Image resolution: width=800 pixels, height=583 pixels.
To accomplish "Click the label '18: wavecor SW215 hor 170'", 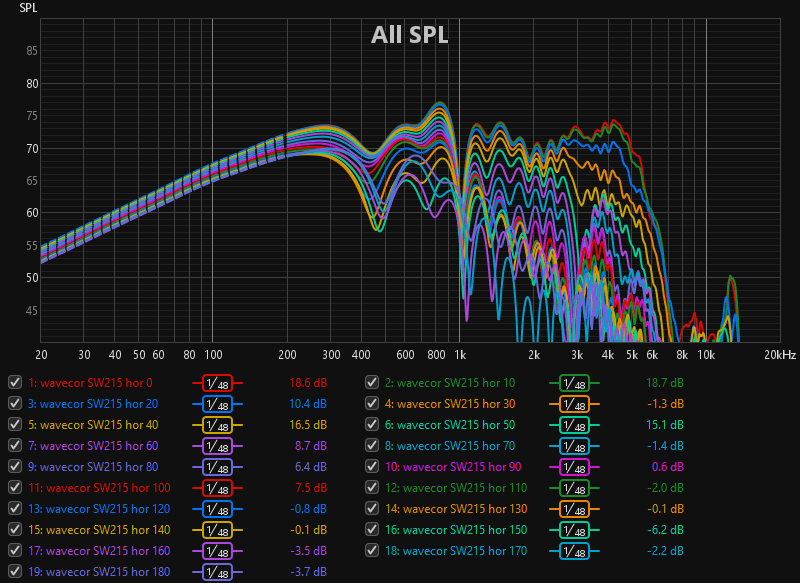I will (456, 550).
